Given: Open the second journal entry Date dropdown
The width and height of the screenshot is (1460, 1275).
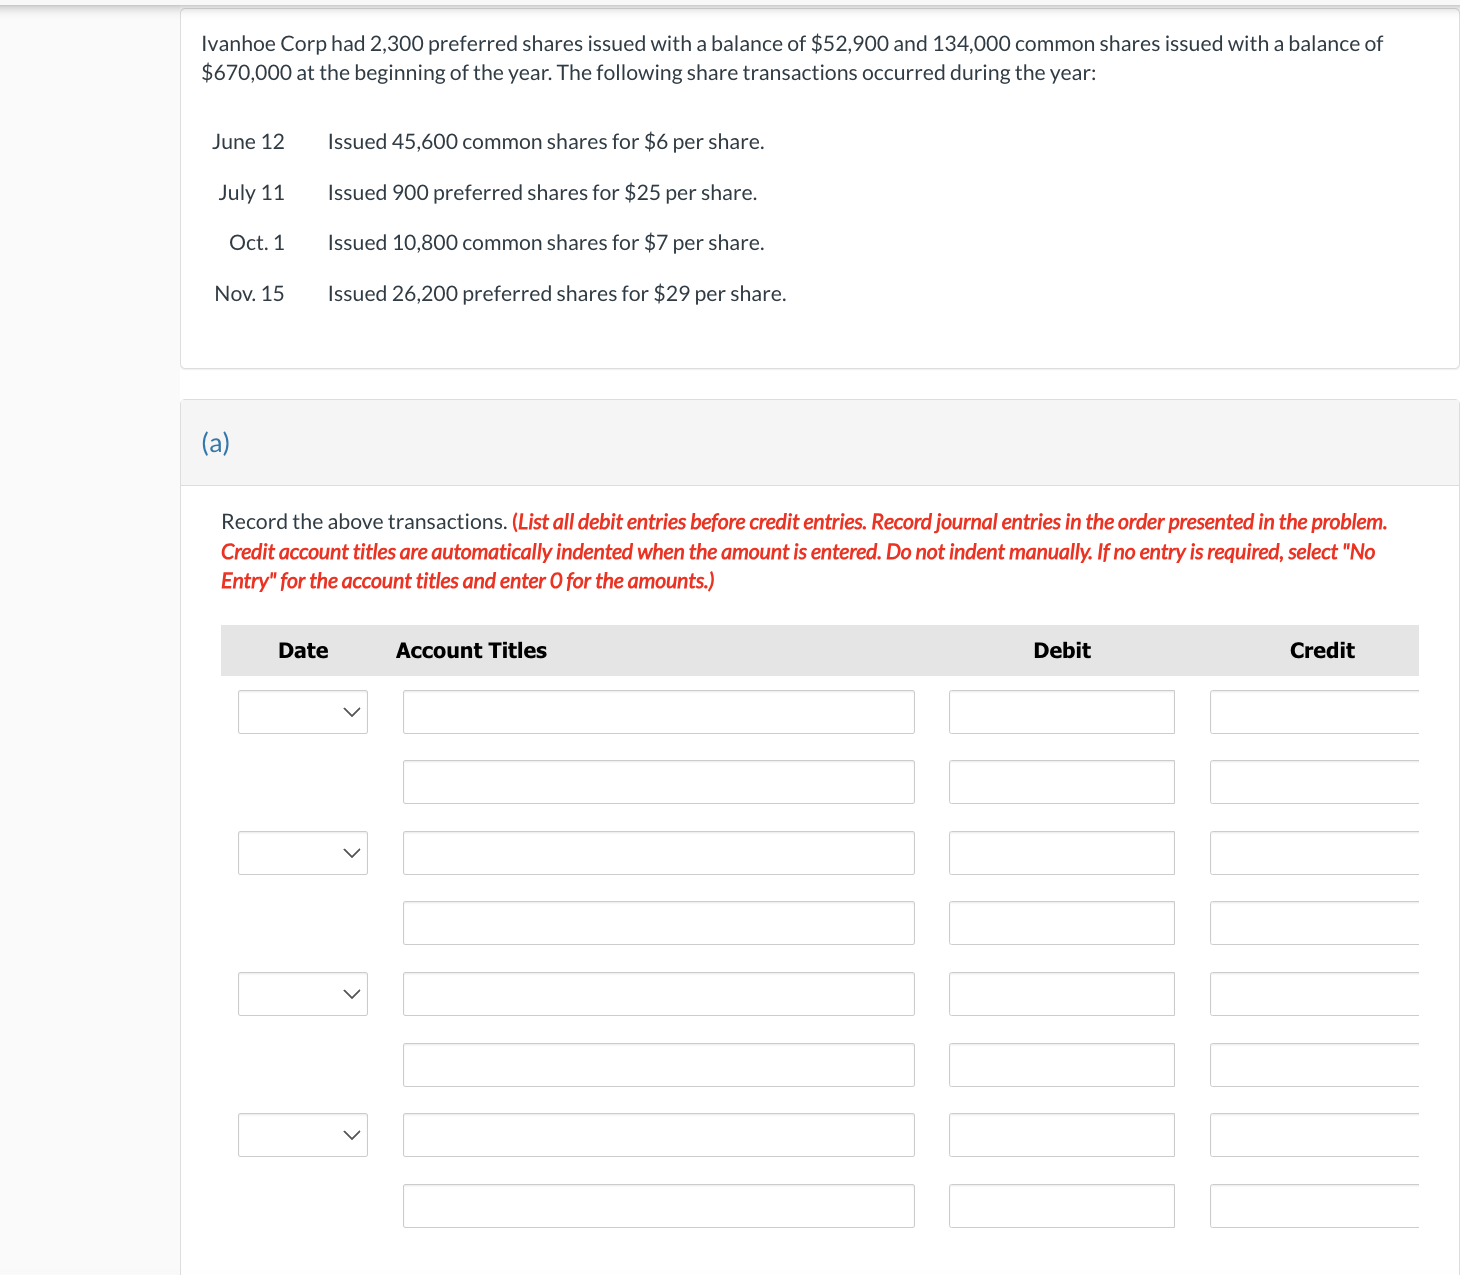Looking at the screenshot, I should 303,853.
